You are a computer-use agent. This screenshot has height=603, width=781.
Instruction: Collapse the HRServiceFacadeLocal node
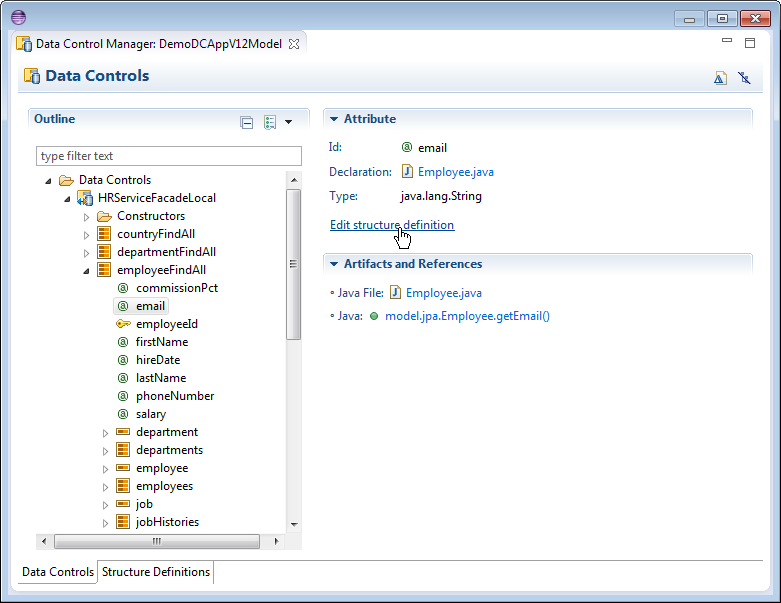(67, 199)
